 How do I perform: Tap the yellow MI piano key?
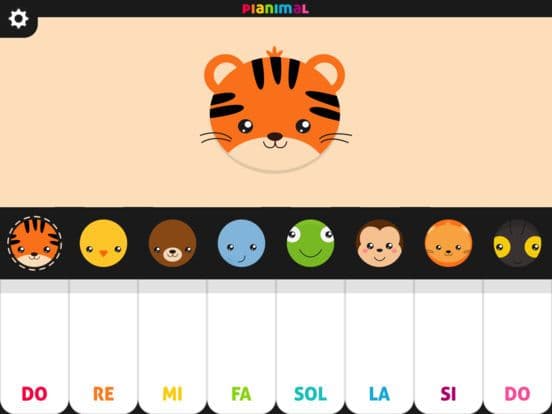(172, 347)
